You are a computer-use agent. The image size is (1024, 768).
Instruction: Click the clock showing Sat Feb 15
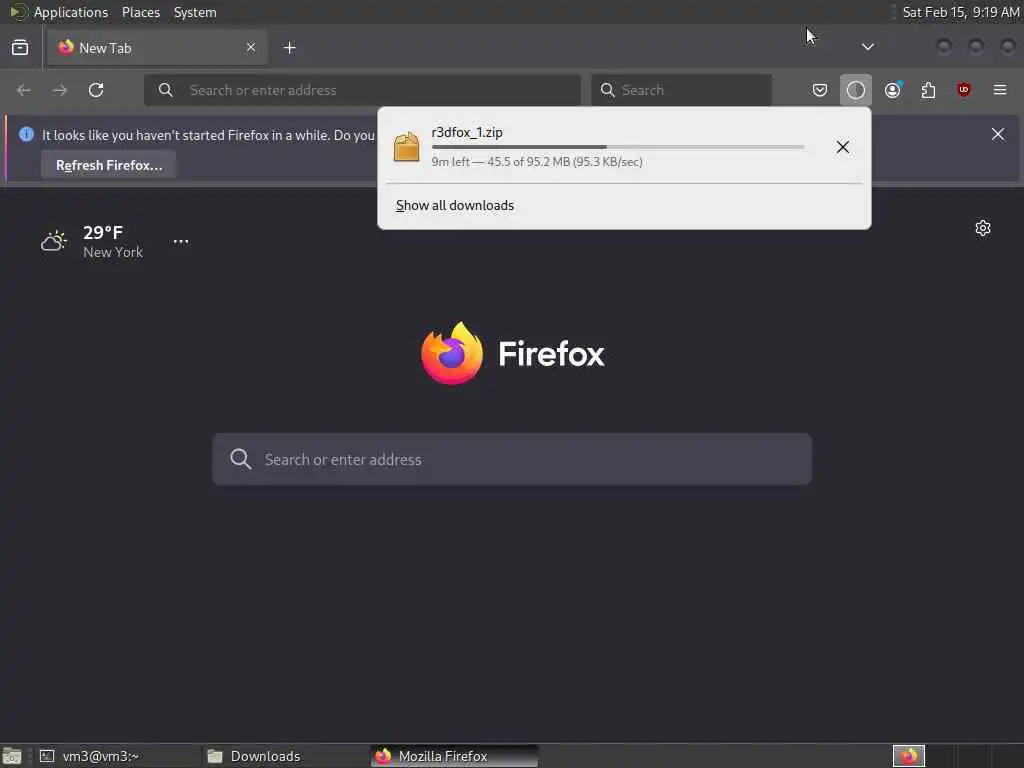pyautogui.click(x=961, y=12)
